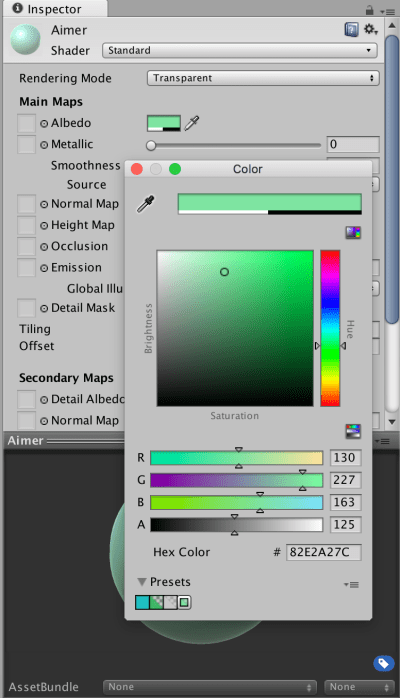Pick Albedo color with the eyedropper

click(x=191, y=123)
